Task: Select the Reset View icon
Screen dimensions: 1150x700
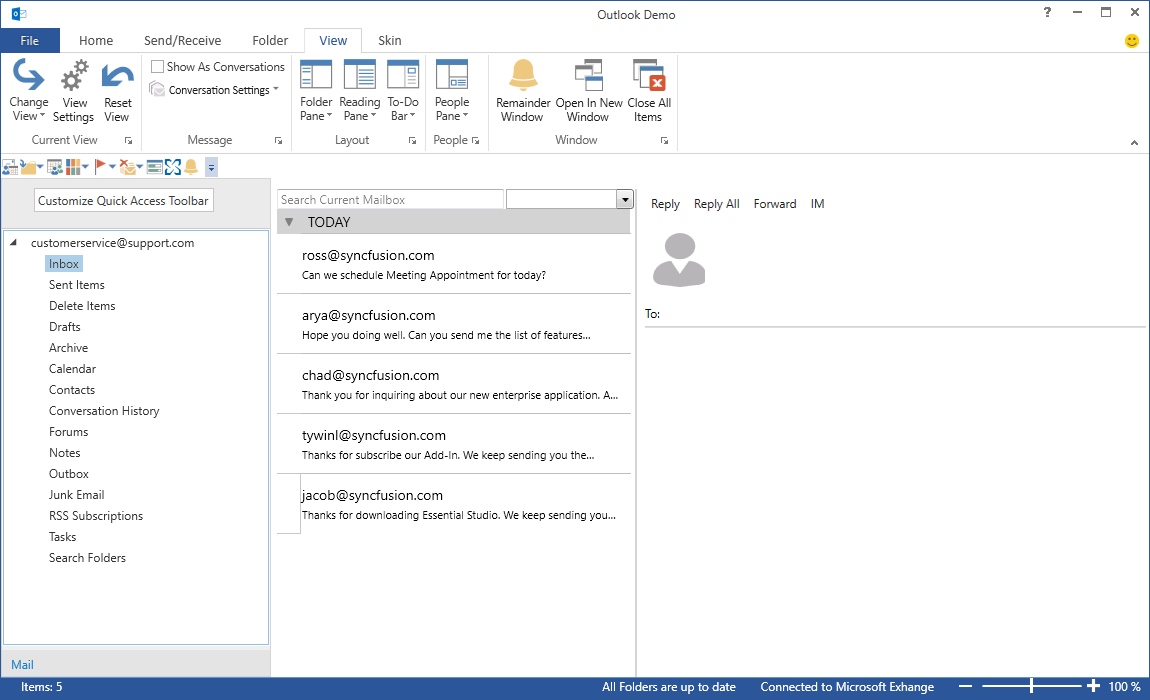Action: pos(117,90)
